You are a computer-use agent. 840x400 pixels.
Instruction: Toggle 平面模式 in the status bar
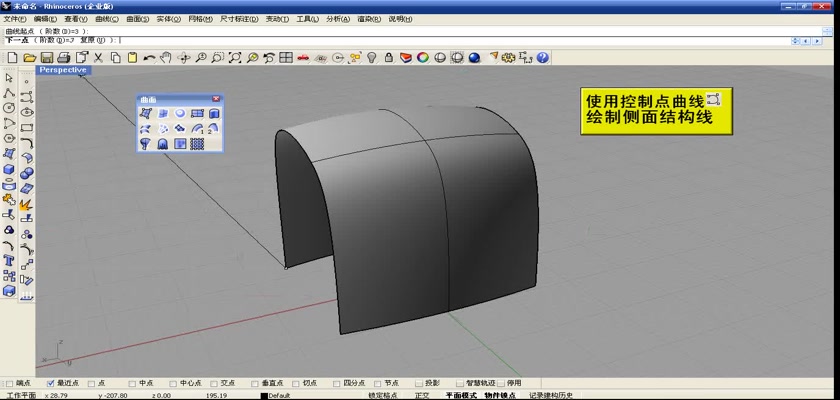pyautogui.click(x=460, y=395)
